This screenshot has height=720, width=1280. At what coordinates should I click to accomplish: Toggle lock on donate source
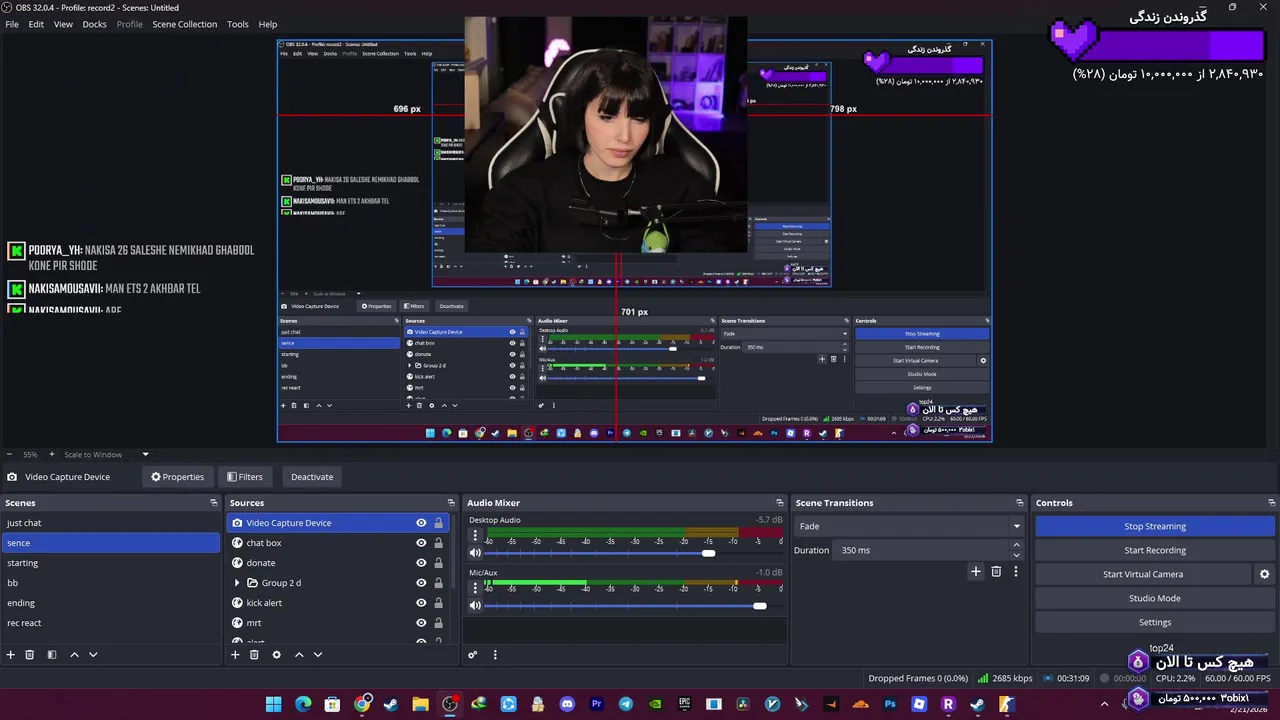tap(438, 563)
